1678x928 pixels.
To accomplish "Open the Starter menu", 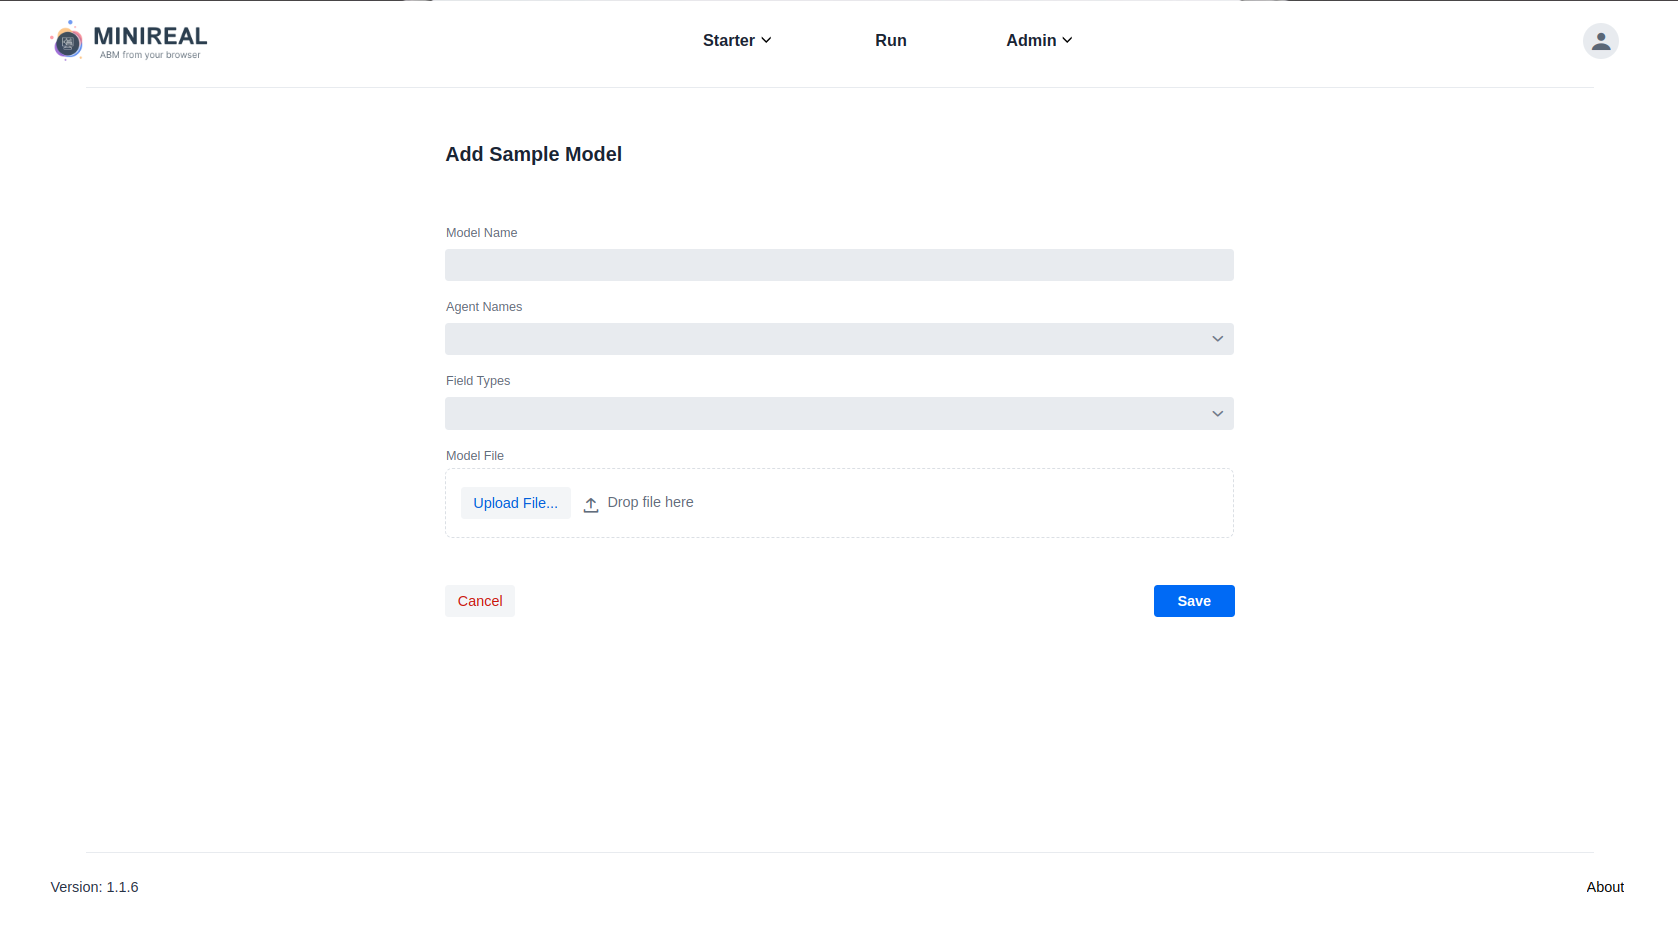I will (x=737, y=40).
